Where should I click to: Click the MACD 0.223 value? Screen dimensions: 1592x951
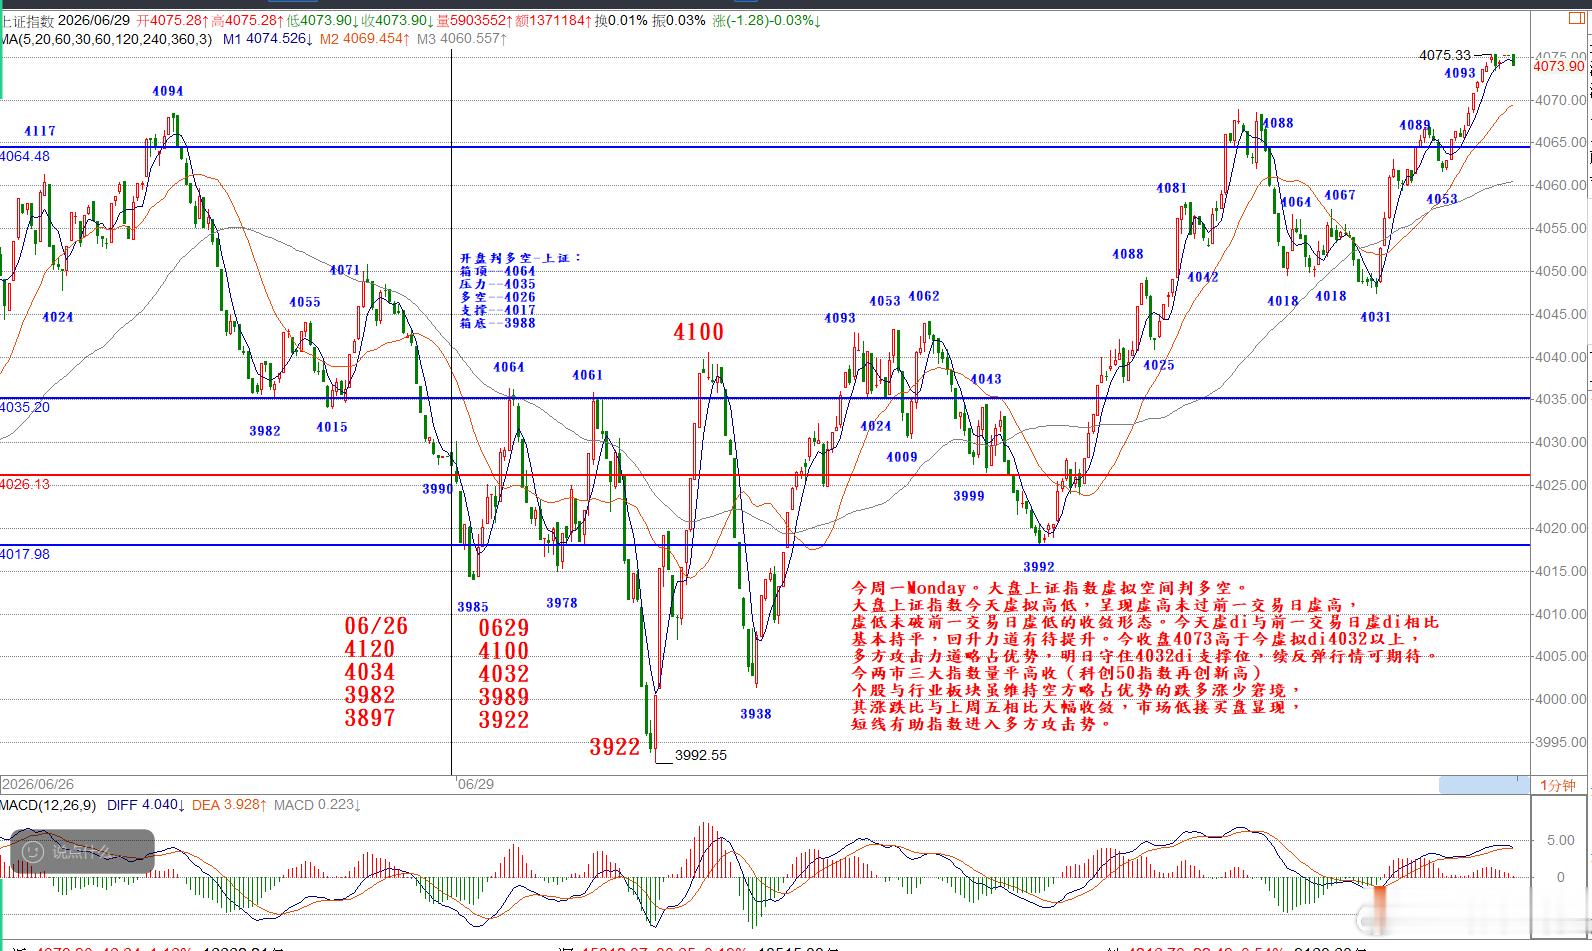(318, 805)
